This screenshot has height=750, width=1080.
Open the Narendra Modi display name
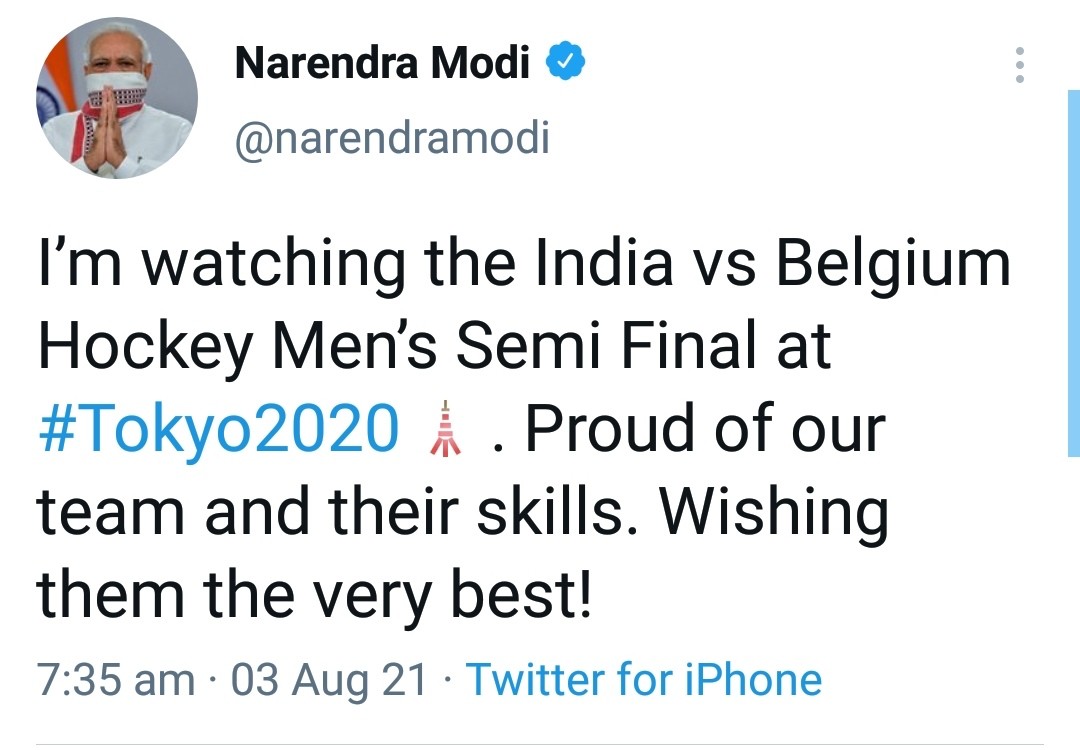[x=382, y=64]
